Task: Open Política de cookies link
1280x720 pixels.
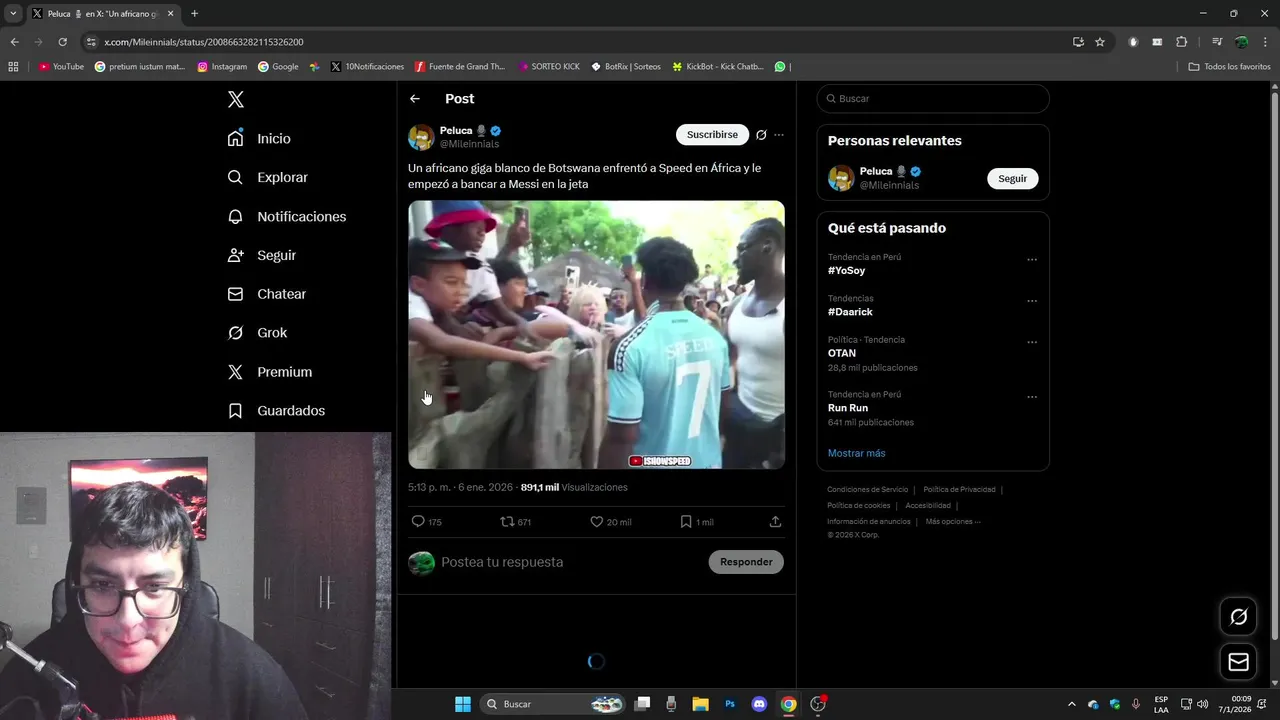Action: click(858, 506)
